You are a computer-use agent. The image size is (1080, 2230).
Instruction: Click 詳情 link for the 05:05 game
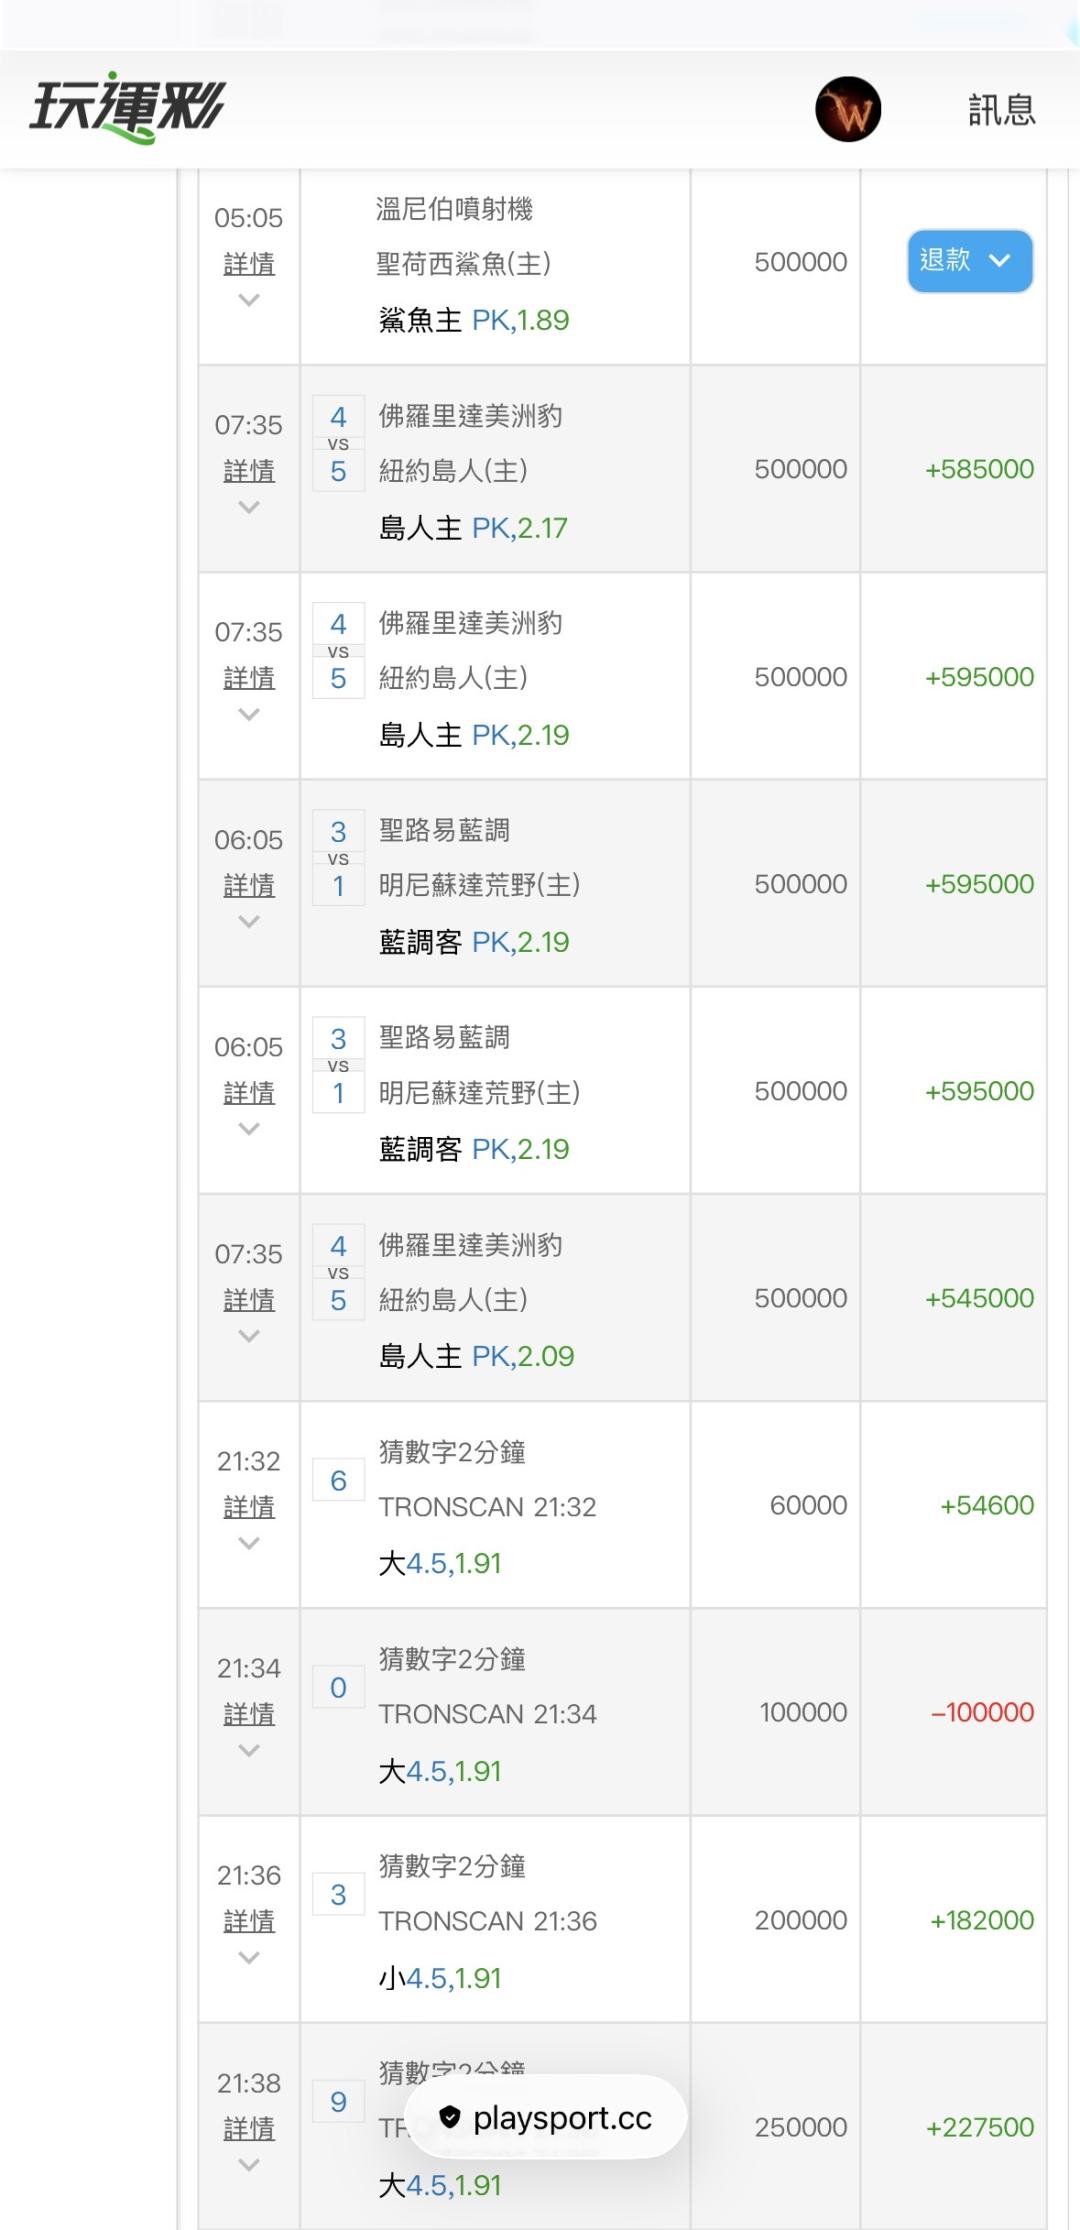coord(249,264)
